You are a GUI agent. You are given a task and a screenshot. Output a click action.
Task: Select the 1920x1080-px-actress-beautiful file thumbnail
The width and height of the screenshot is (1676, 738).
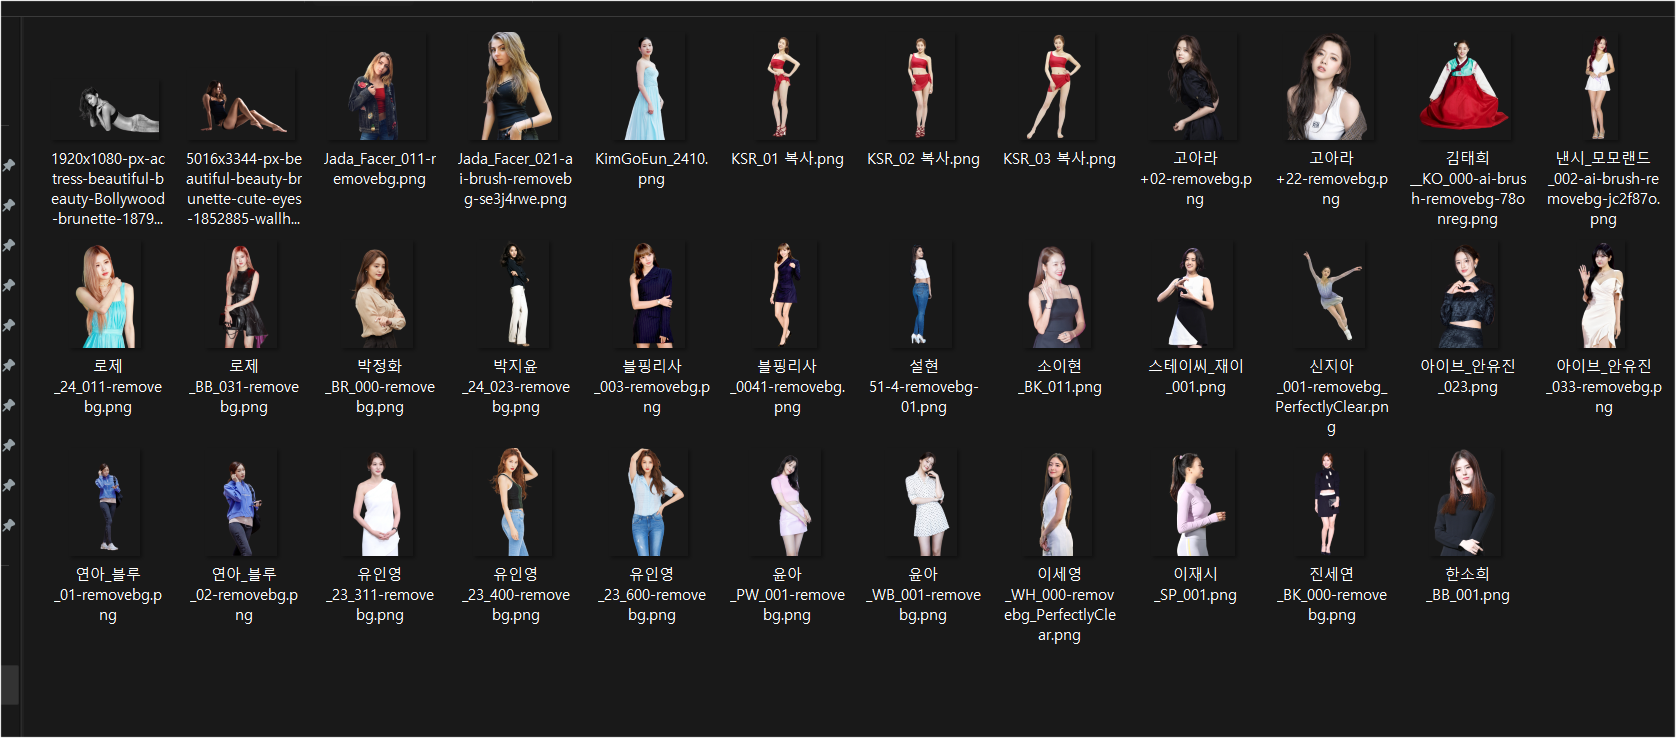tap(119, 109)
